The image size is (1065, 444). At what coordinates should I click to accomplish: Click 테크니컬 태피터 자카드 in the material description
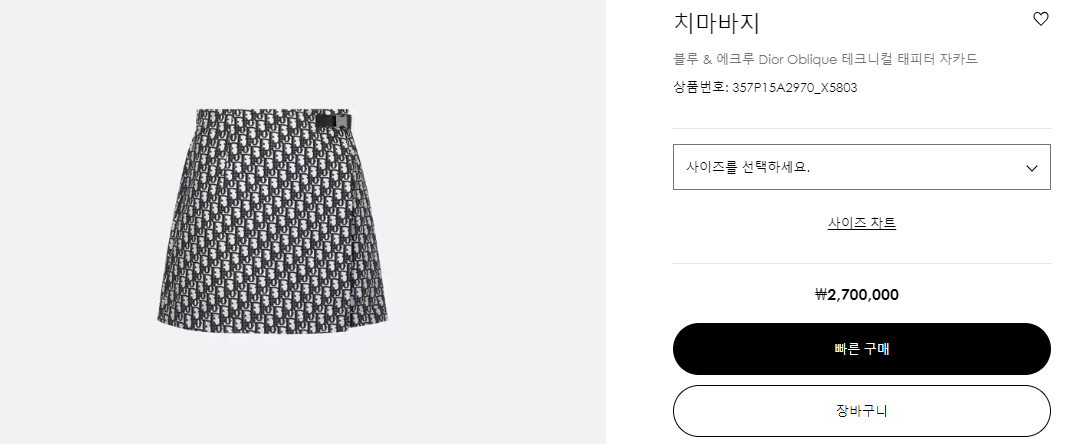click(910, 59)
